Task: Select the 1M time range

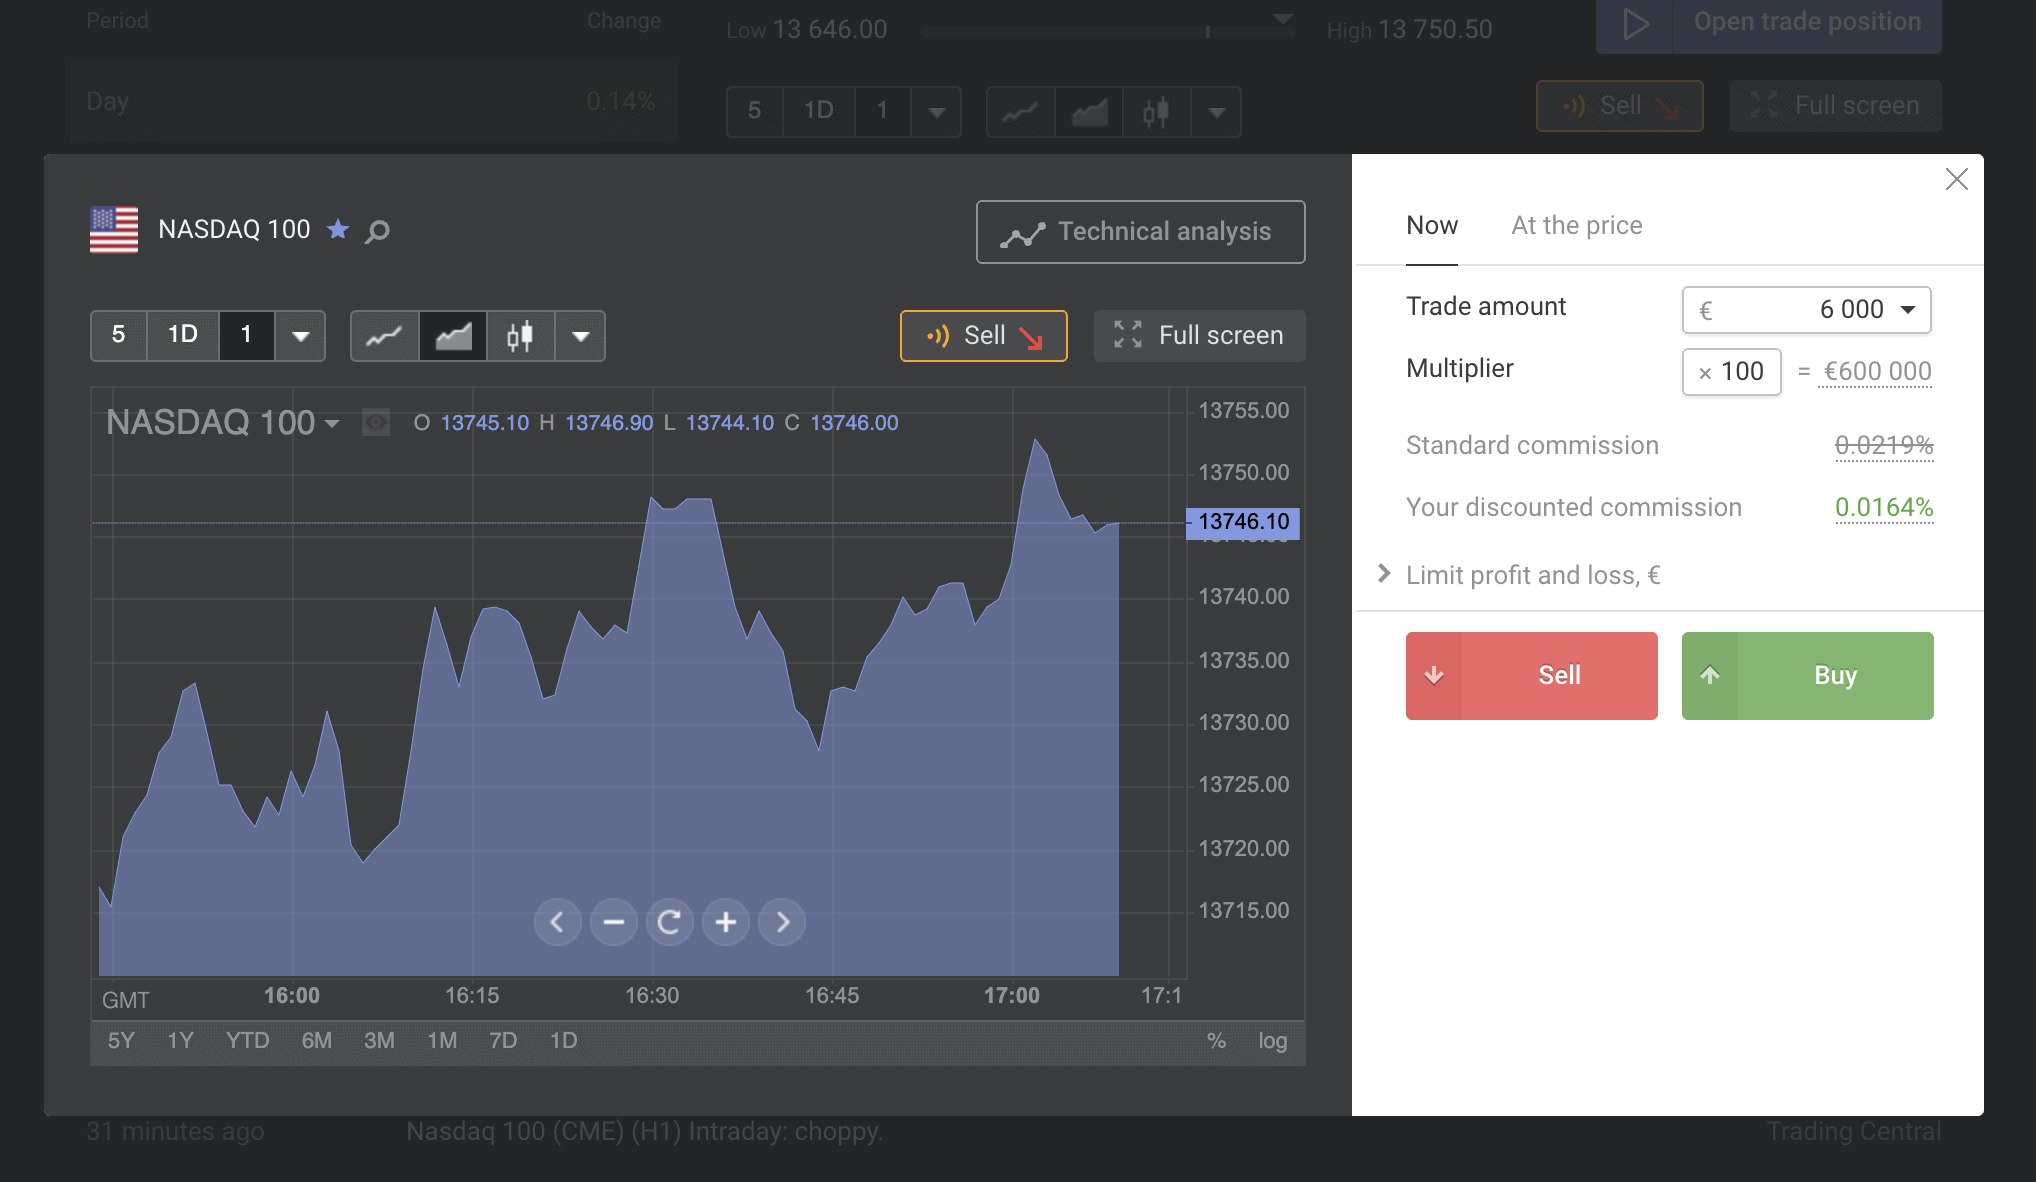Action: click(x=442, y=1041)
